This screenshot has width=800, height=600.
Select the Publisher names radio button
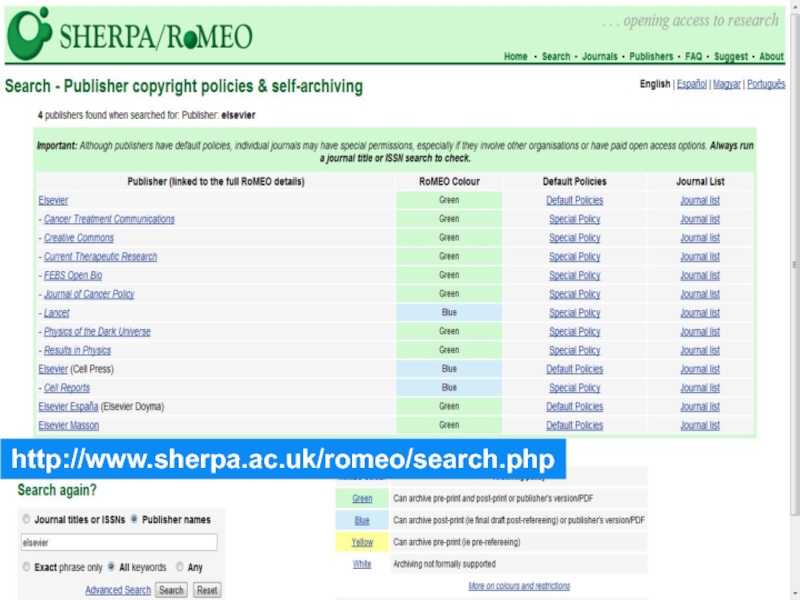[x=134, y=520]
